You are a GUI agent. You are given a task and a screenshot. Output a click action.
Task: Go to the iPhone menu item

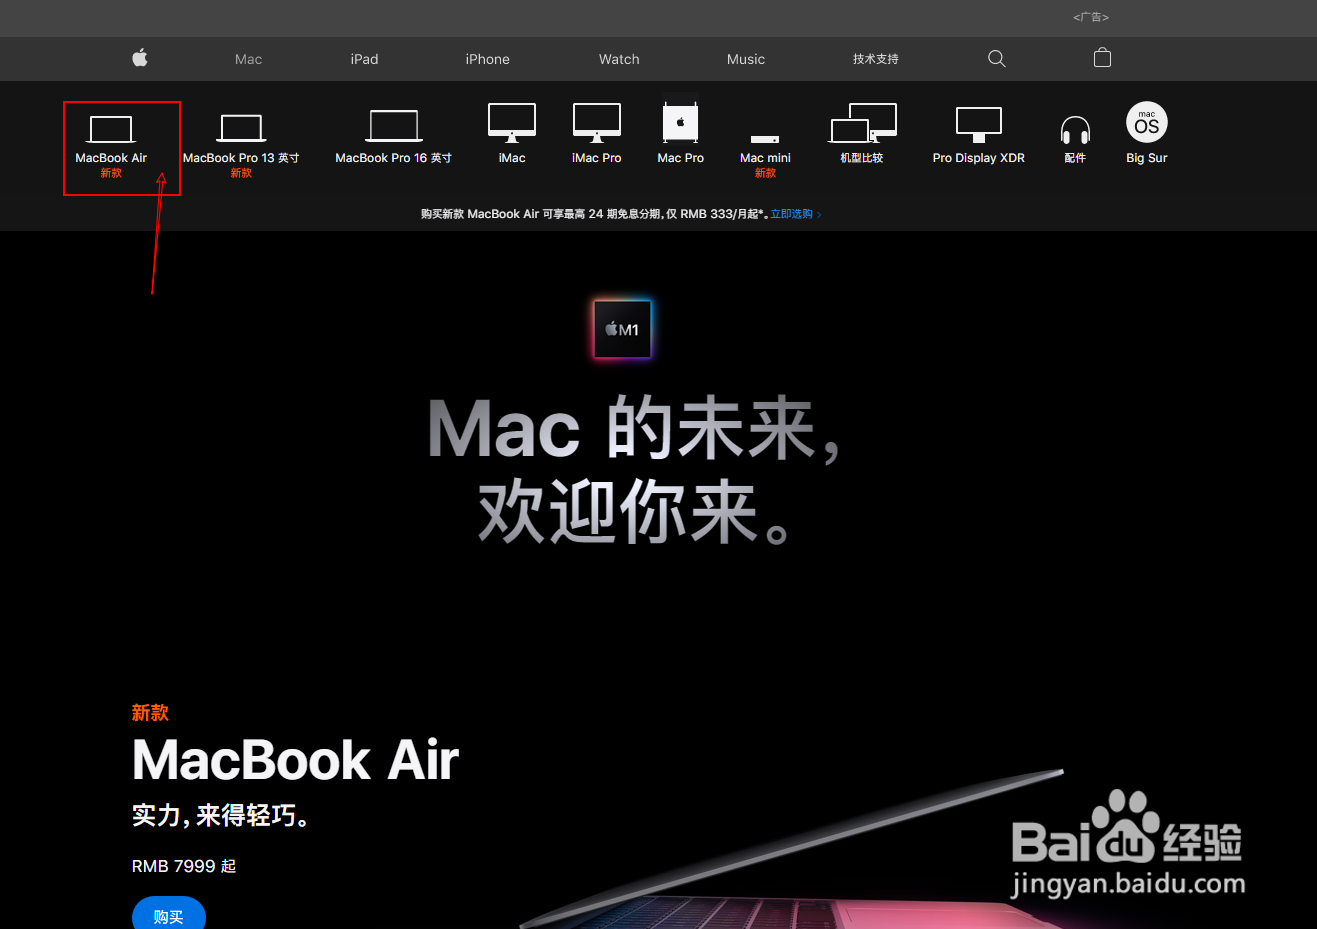point(487,59)
